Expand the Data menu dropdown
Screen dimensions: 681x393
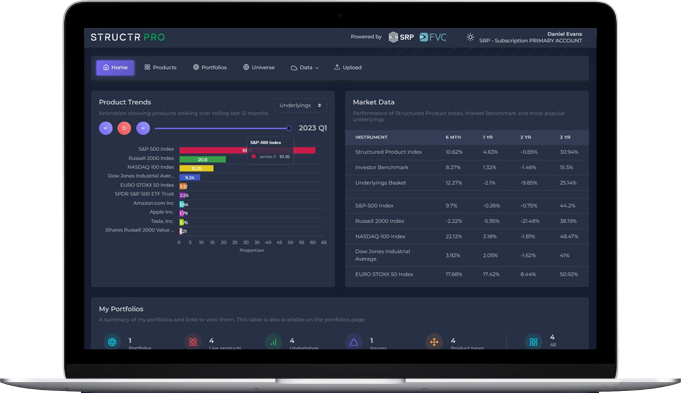(305, 68)
